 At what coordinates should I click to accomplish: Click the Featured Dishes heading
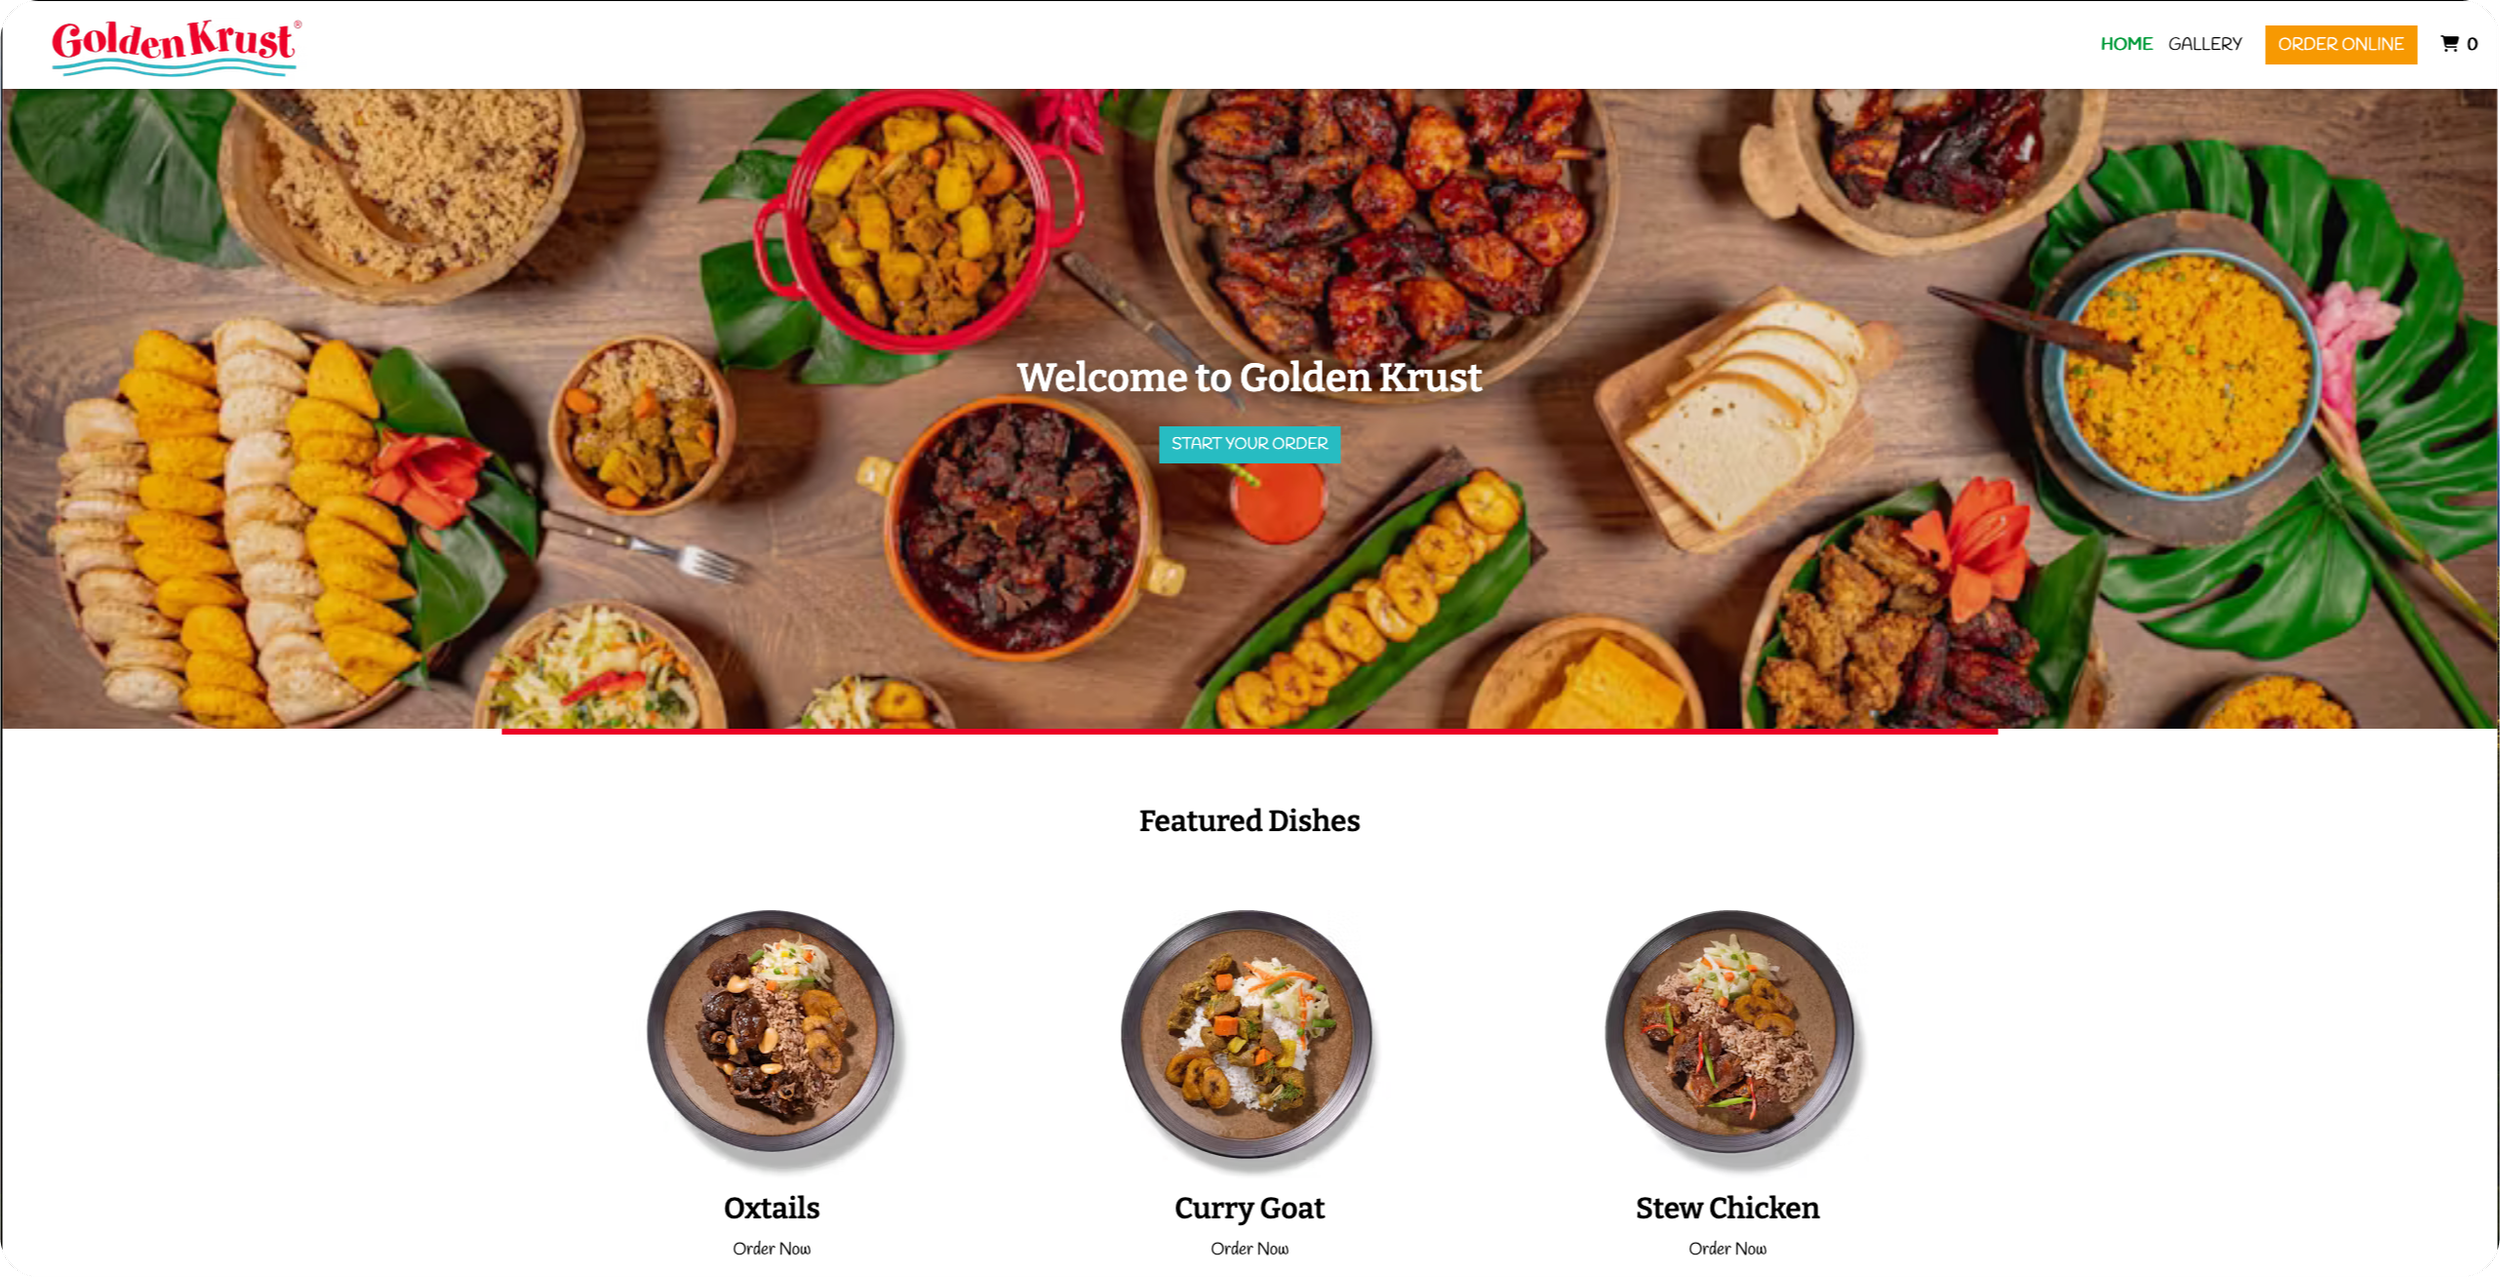coord(1249,821)
